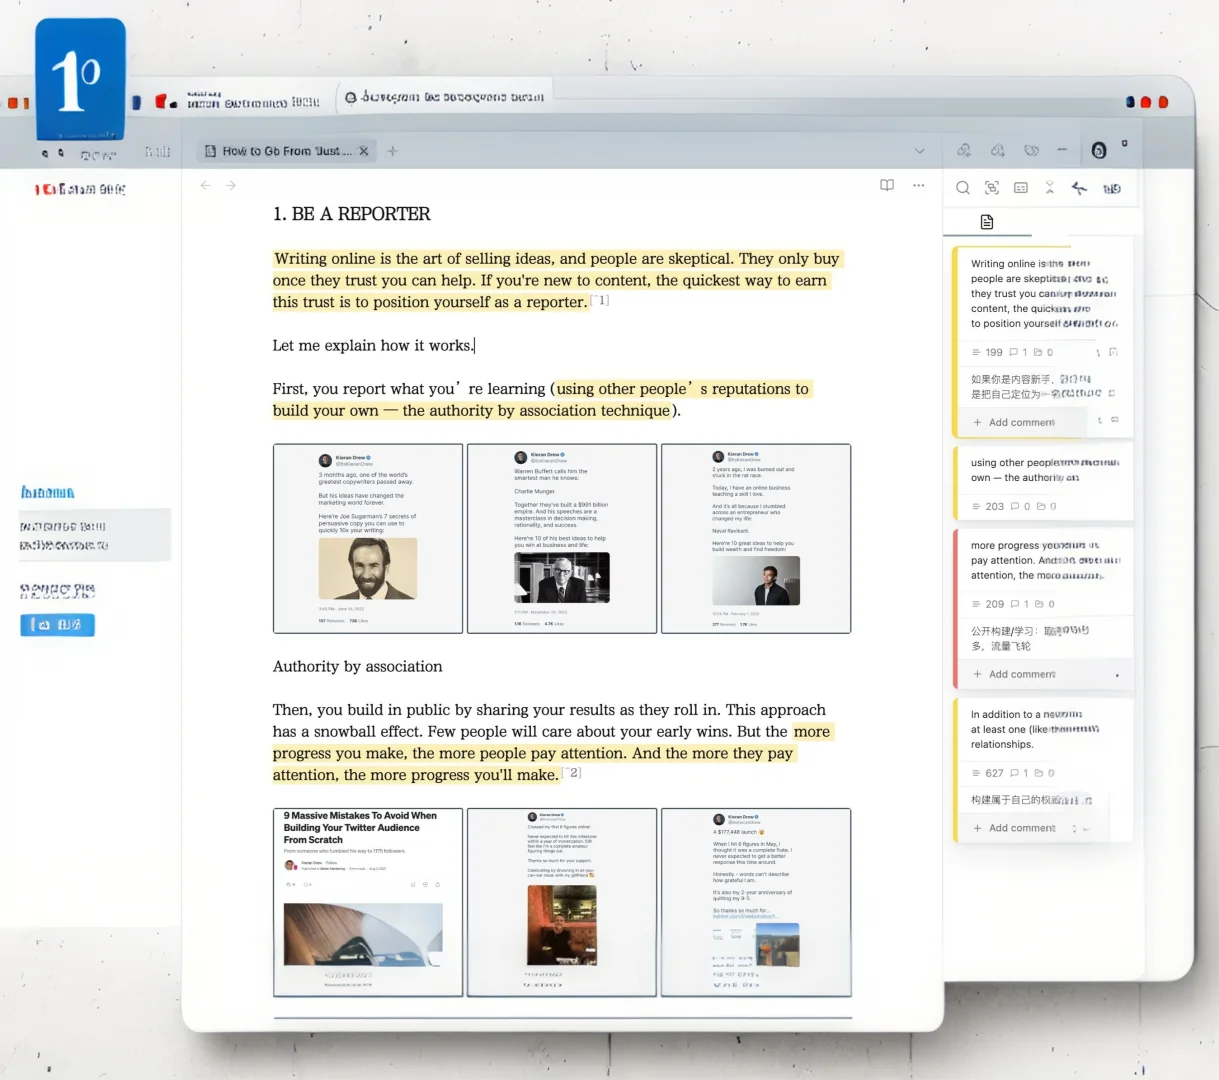Click the comment bubble icon beside 627
The image size is (1219, 1080).
click(1015, 774)
